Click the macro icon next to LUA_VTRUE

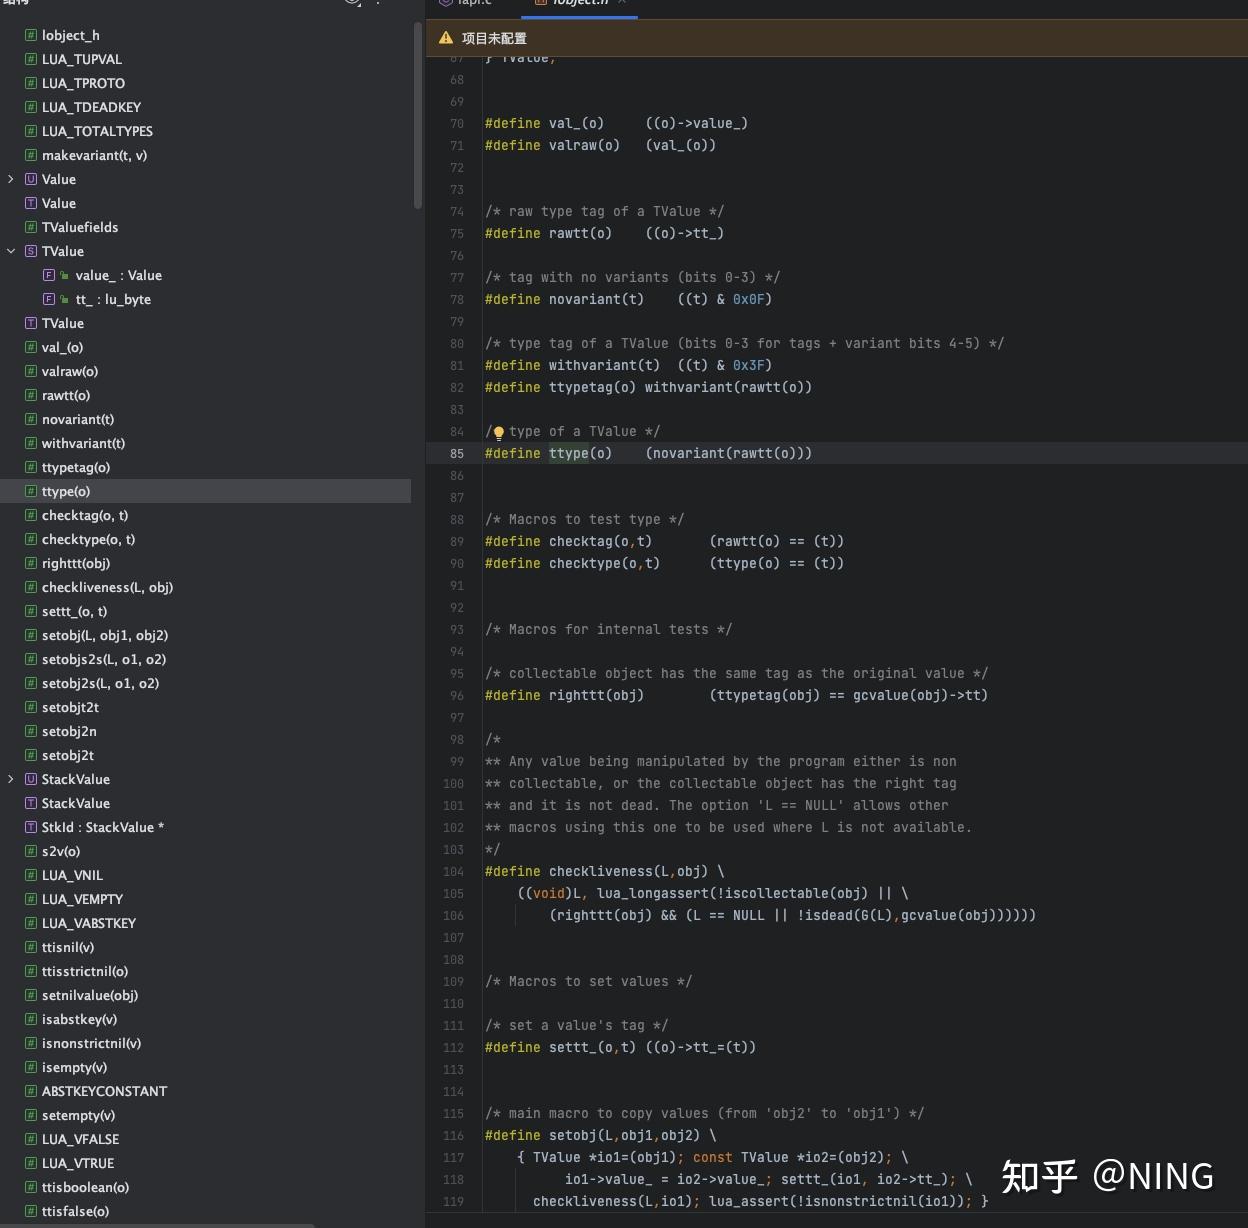click(31, 1163)
